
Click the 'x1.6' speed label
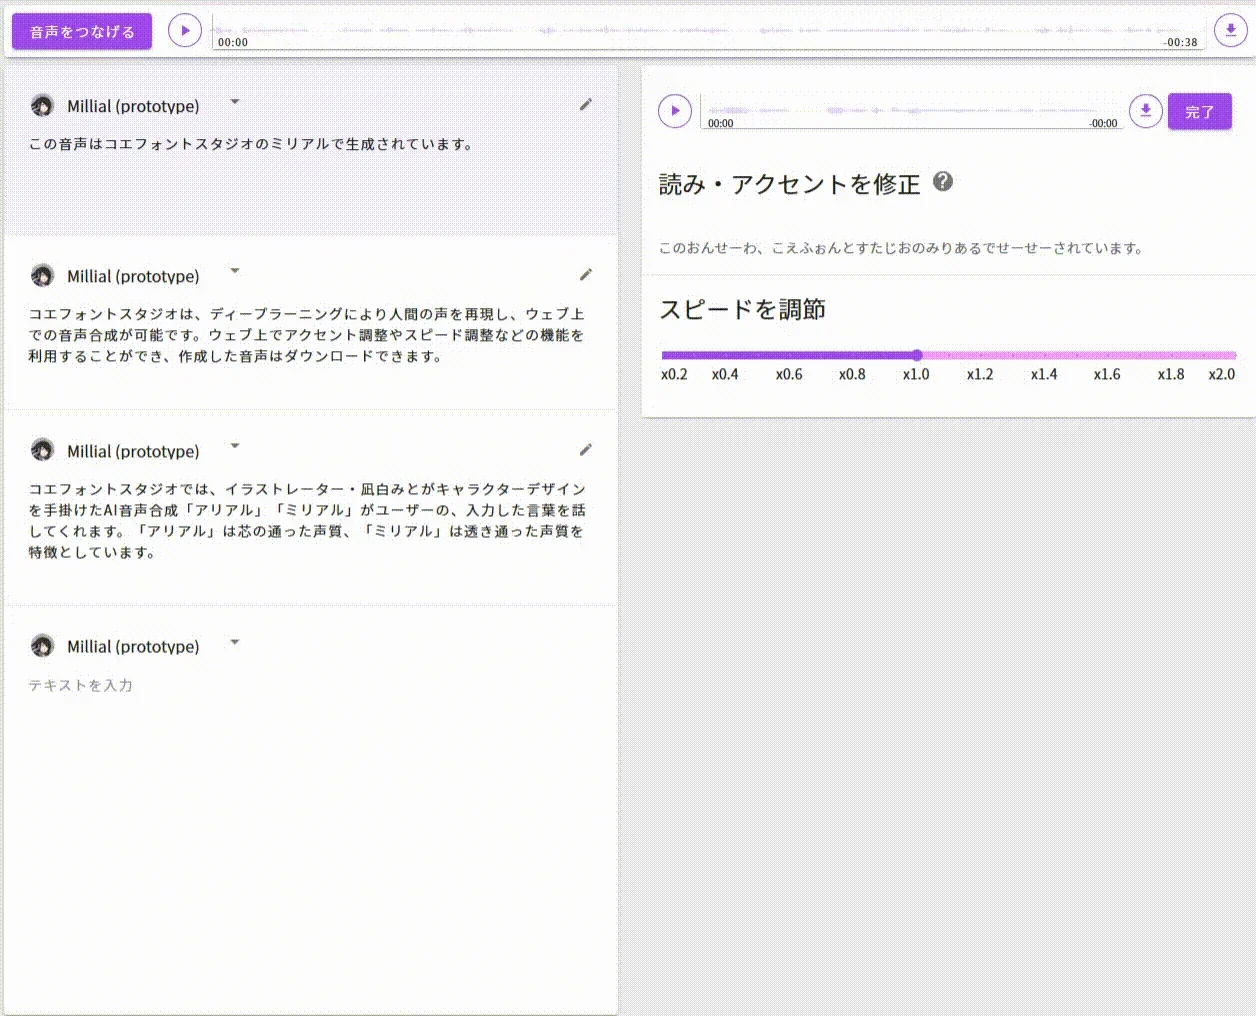pos(1107,374)
